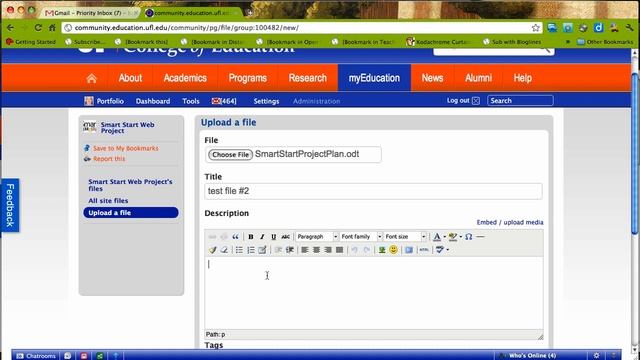Open the Font family dropdown
Viewport: 640px width, 360px height.
coord(361,237)
